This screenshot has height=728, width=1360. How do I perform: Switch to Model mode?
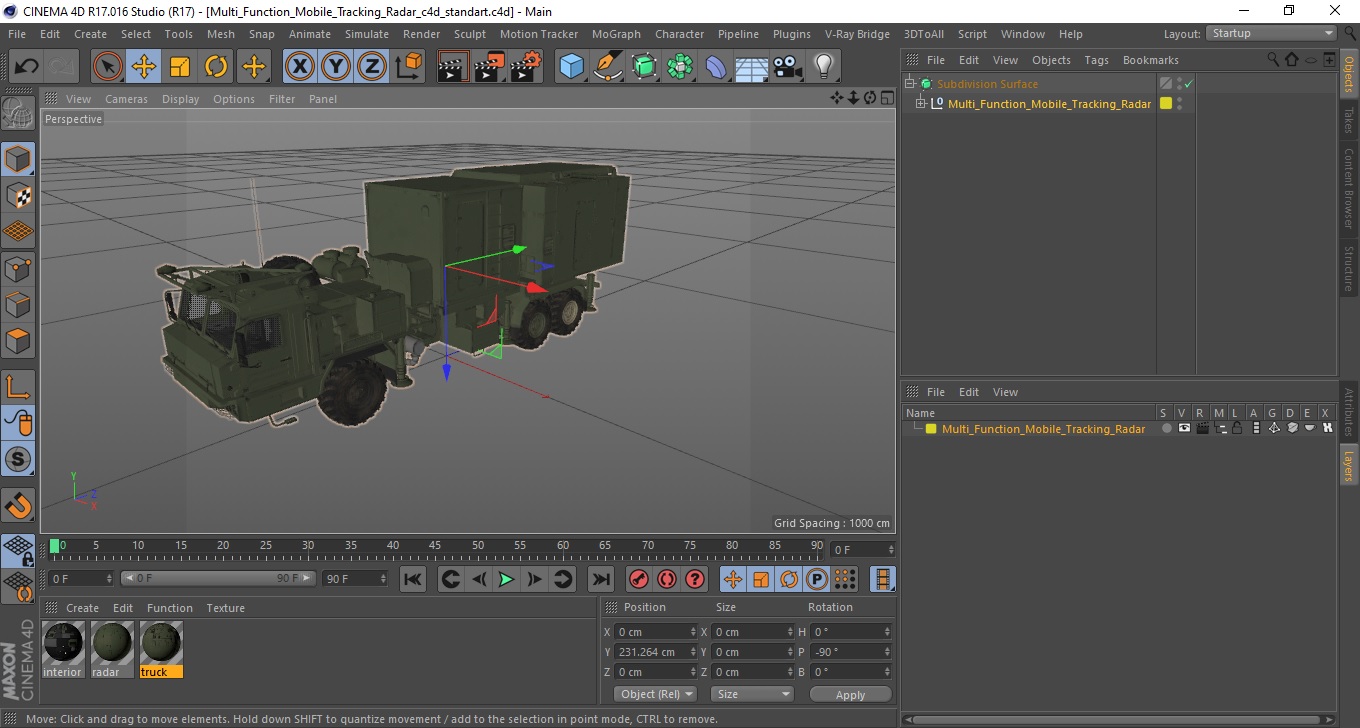(18, 158)
